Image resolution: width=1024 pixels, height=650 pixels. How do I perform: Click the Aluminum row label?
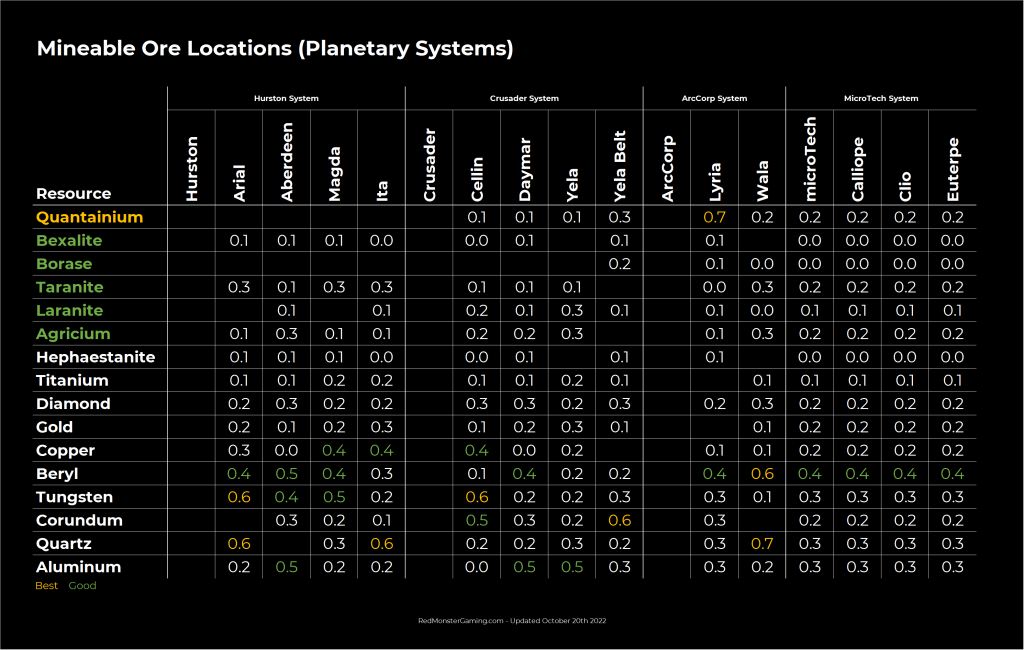(x=78, y=567)
